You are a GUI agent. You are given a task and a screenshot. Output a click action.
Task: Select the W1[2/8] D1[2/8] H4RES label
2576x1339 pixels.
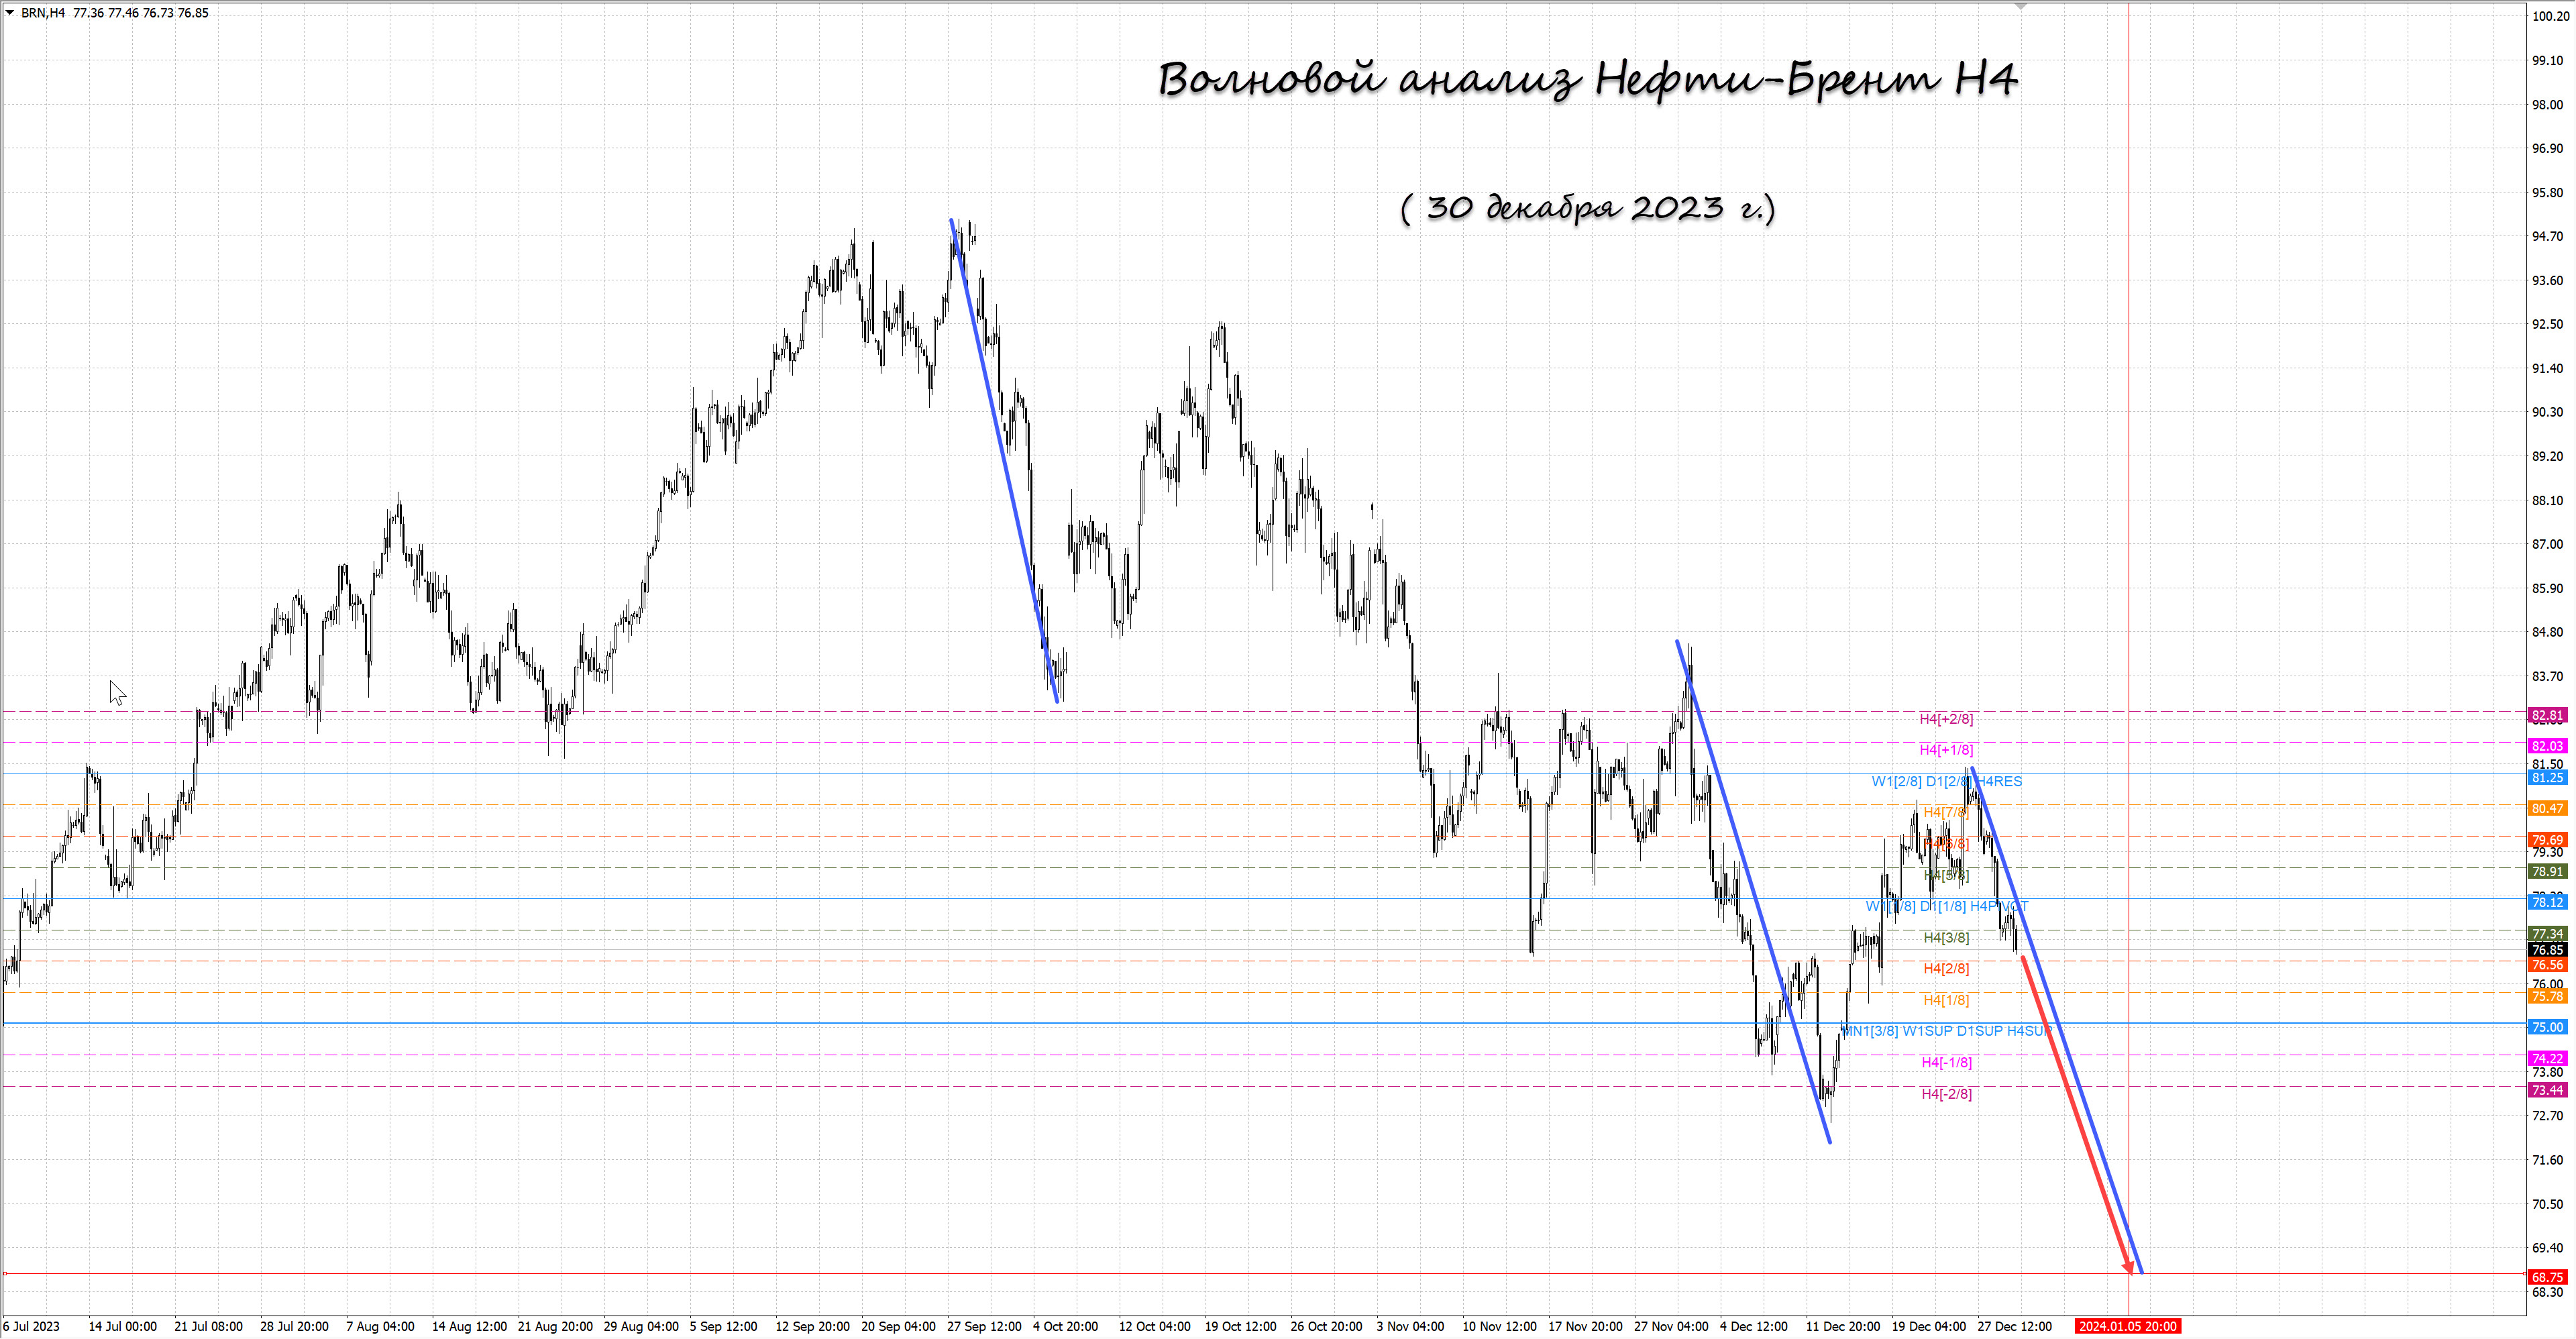click(1946, 781)
